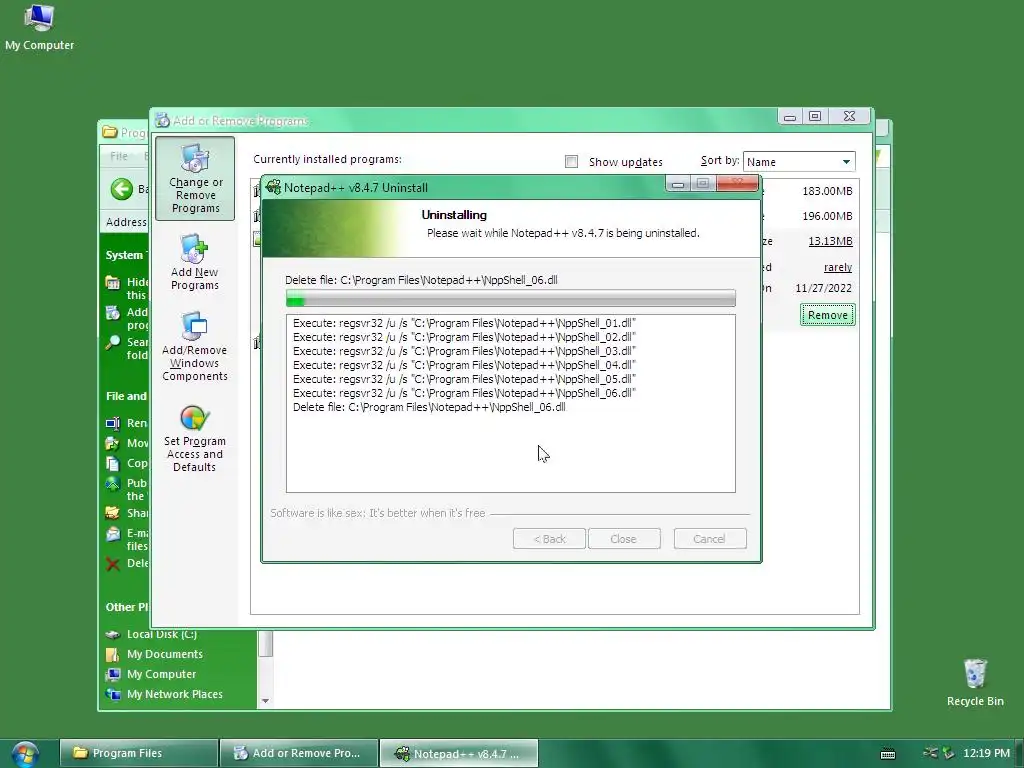Viewport: 1024px width, 768px height.
Task: Switch to Notepad++ v8.4.7 taskbar button
Action: 458,753
